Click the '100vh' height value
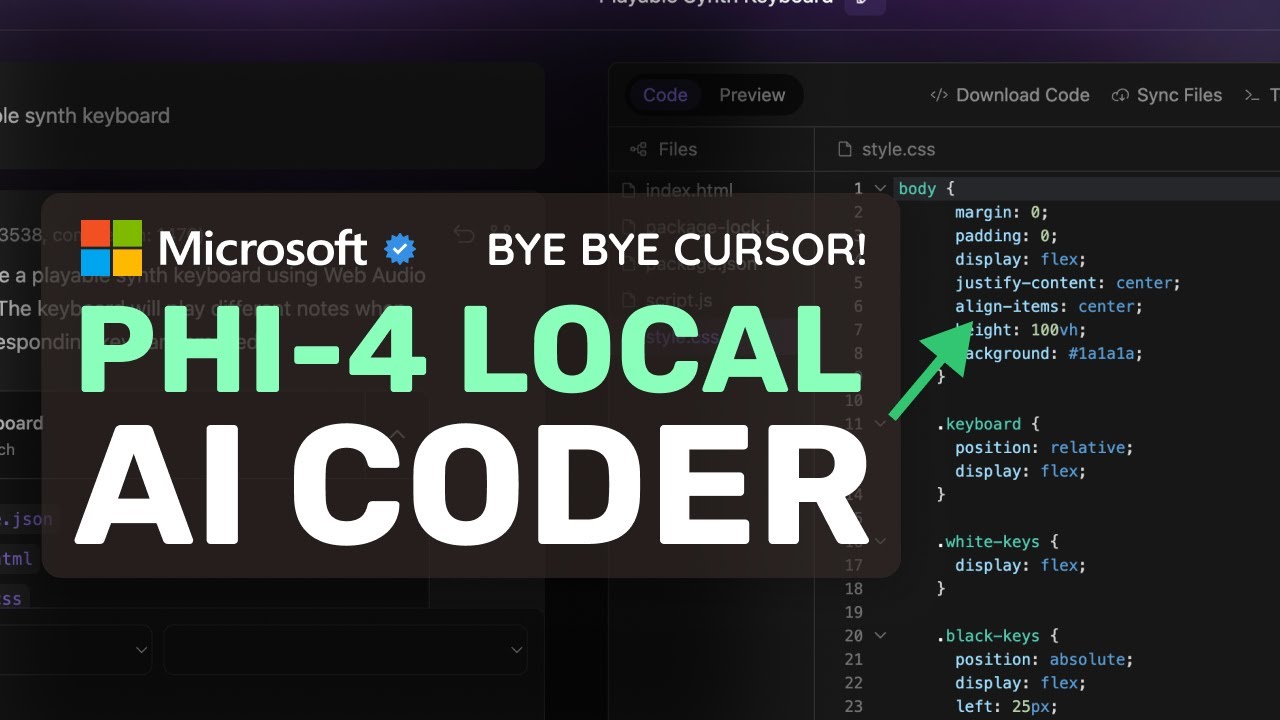Screen dimensions: 1280x720 1054,330
